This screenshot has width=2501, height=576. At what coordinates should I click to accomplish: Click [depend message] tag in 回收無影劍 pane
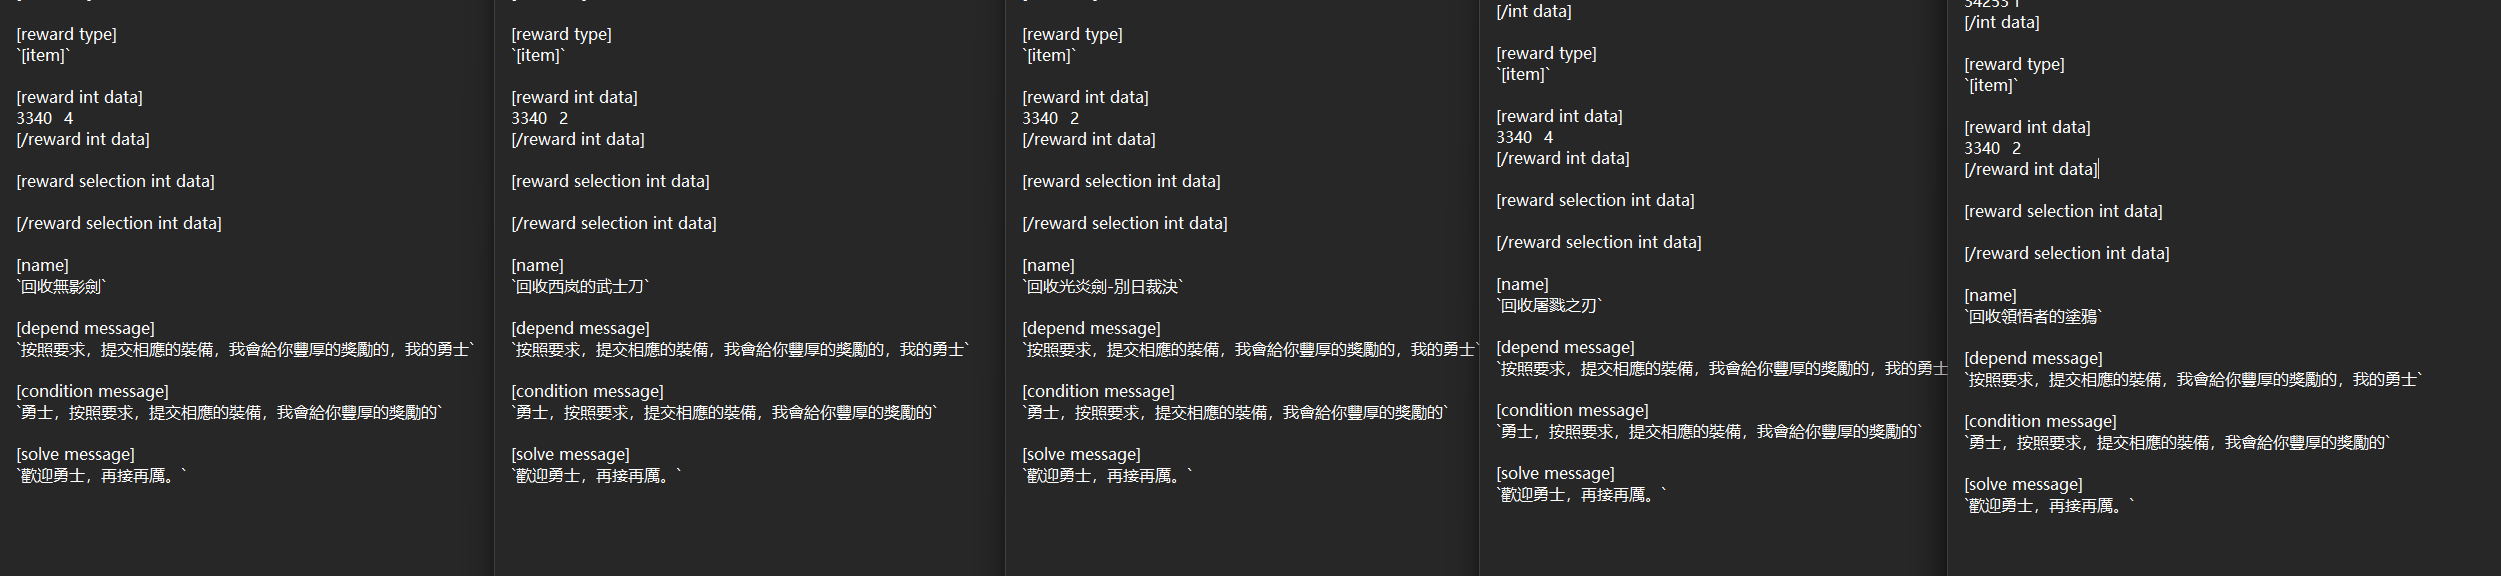point(85,329)
